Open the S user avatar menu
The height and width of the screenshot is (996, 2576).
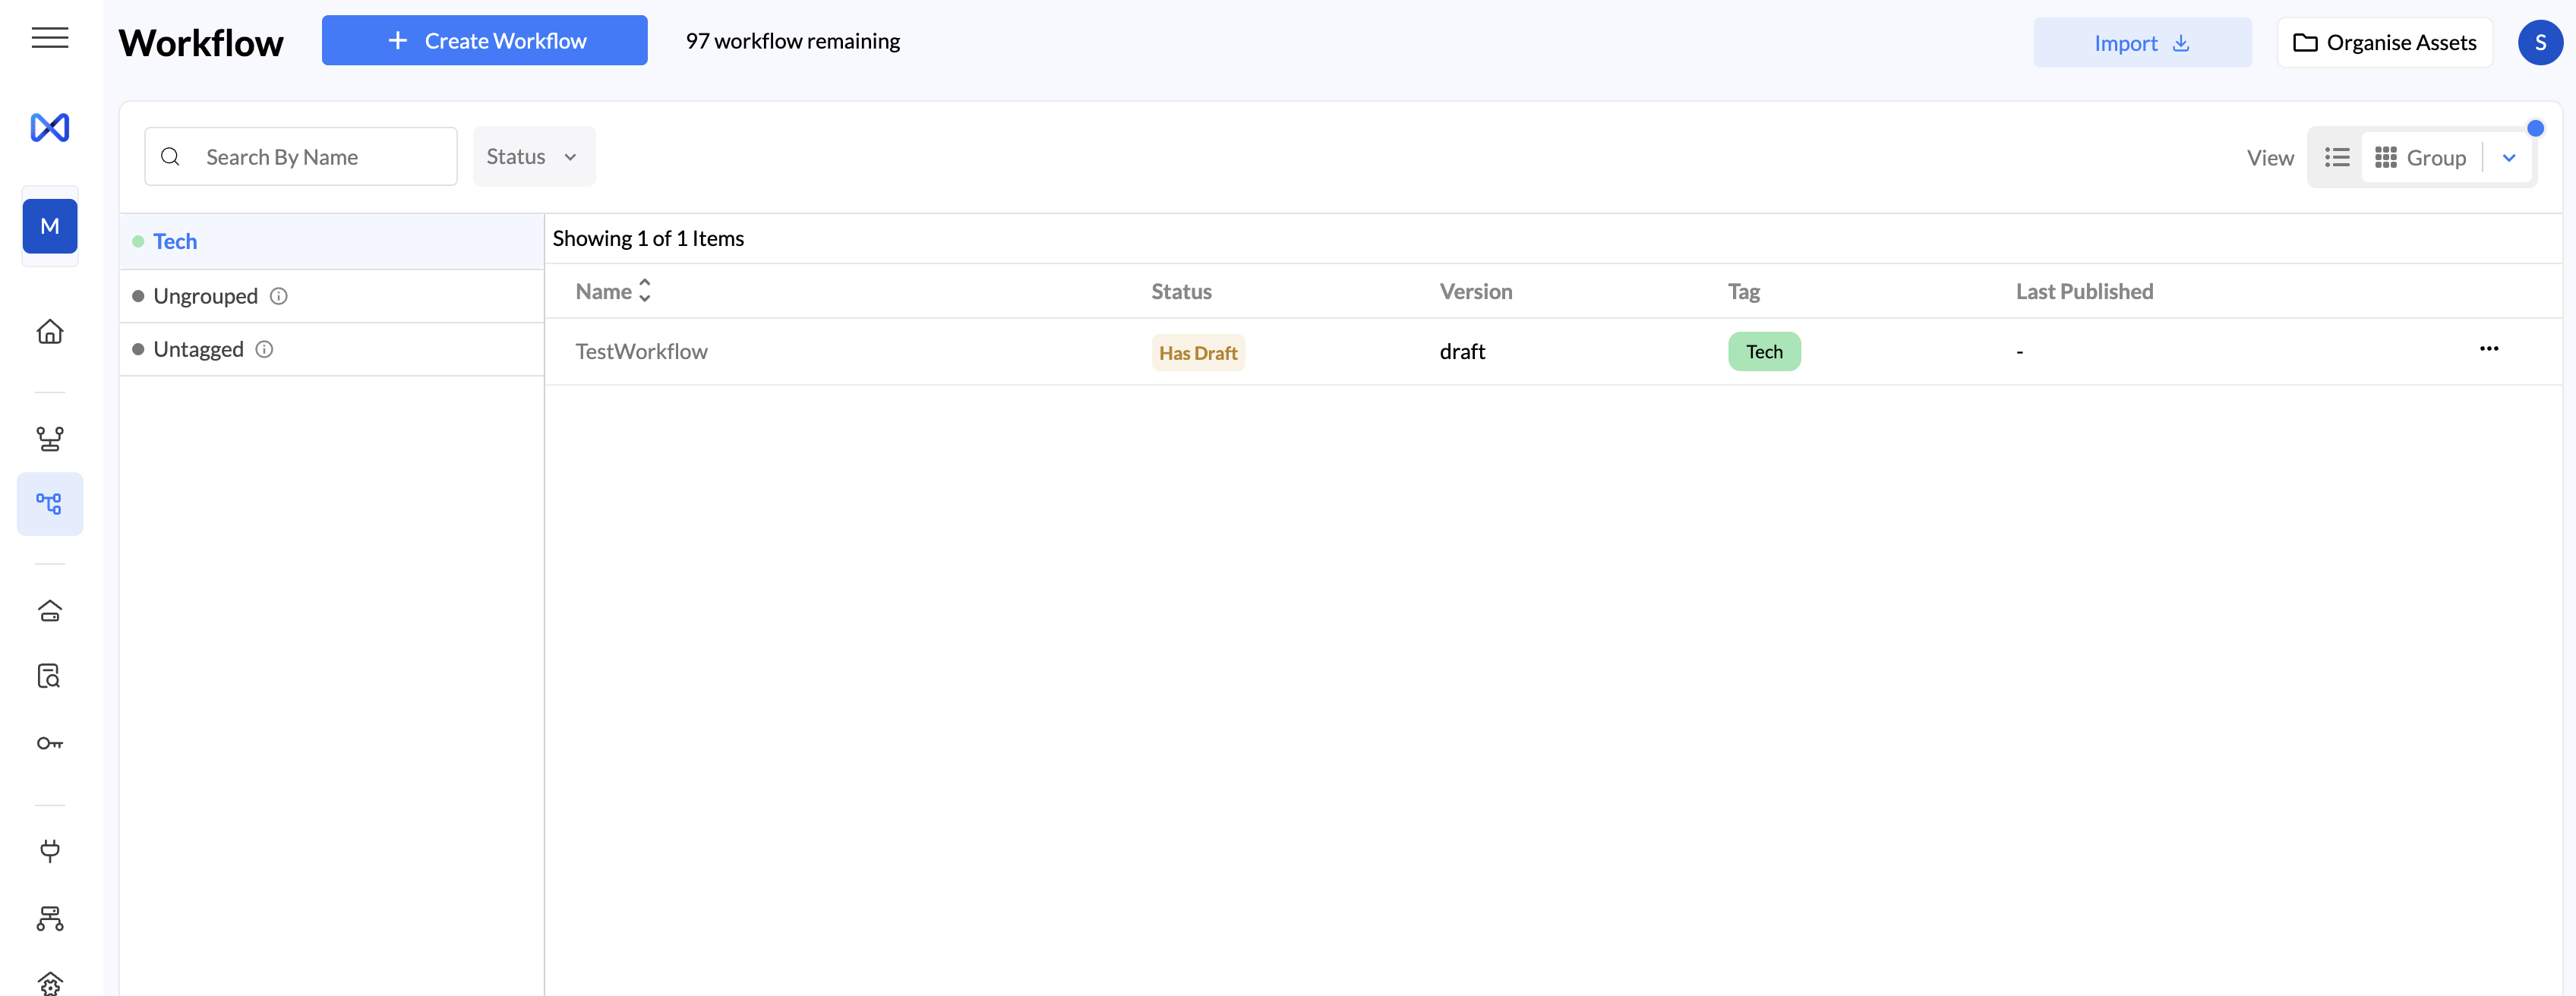click(2539, 42)
